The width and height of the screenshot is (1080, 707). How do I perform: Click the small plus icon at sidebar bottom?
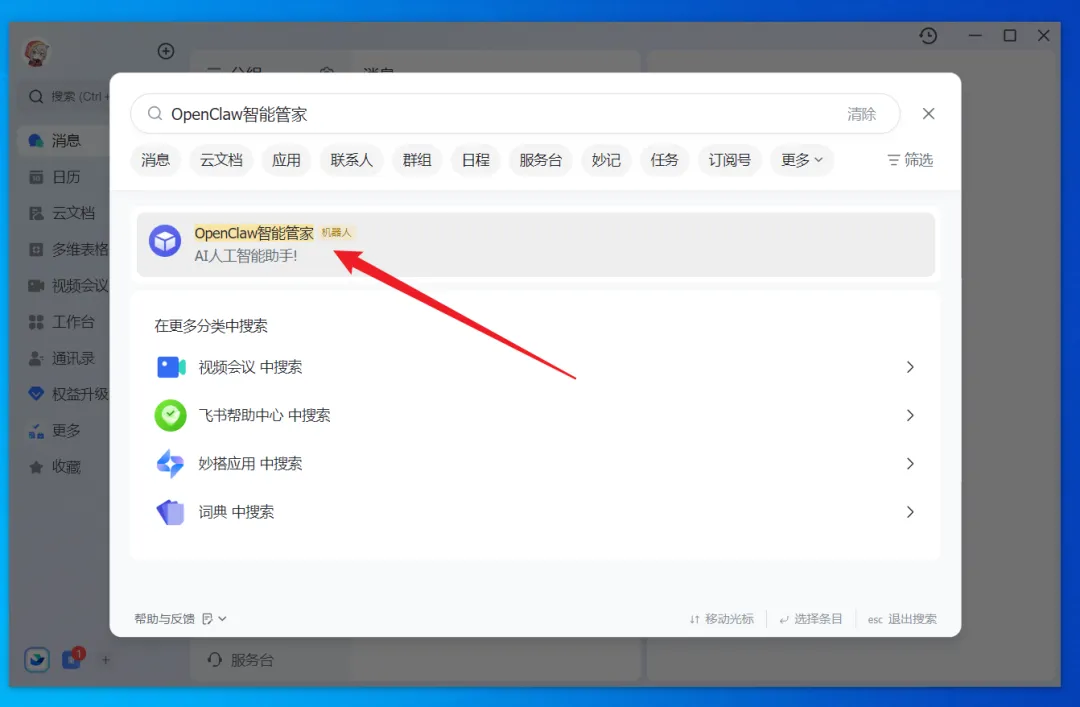coord(105,660)
